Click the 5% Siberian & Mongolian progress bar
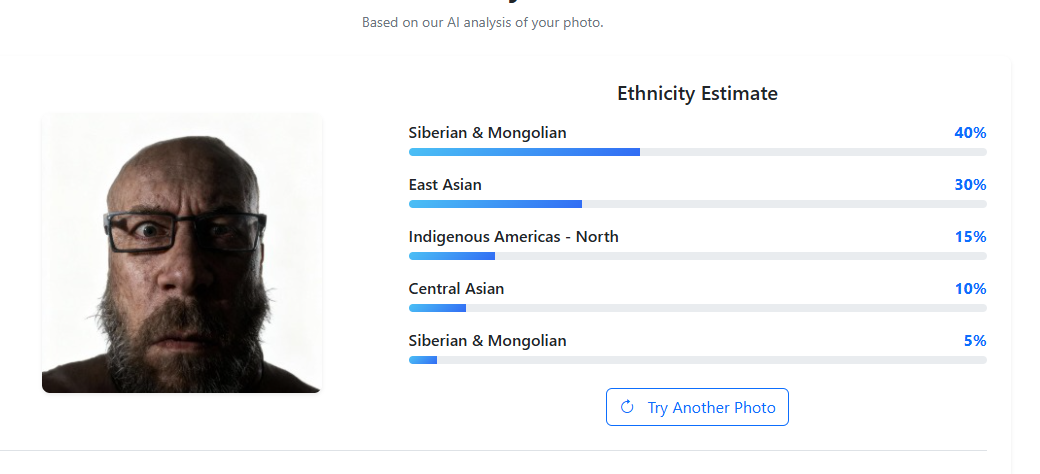This screenshot has height=474, width=1040. click(x=697, y=360)
